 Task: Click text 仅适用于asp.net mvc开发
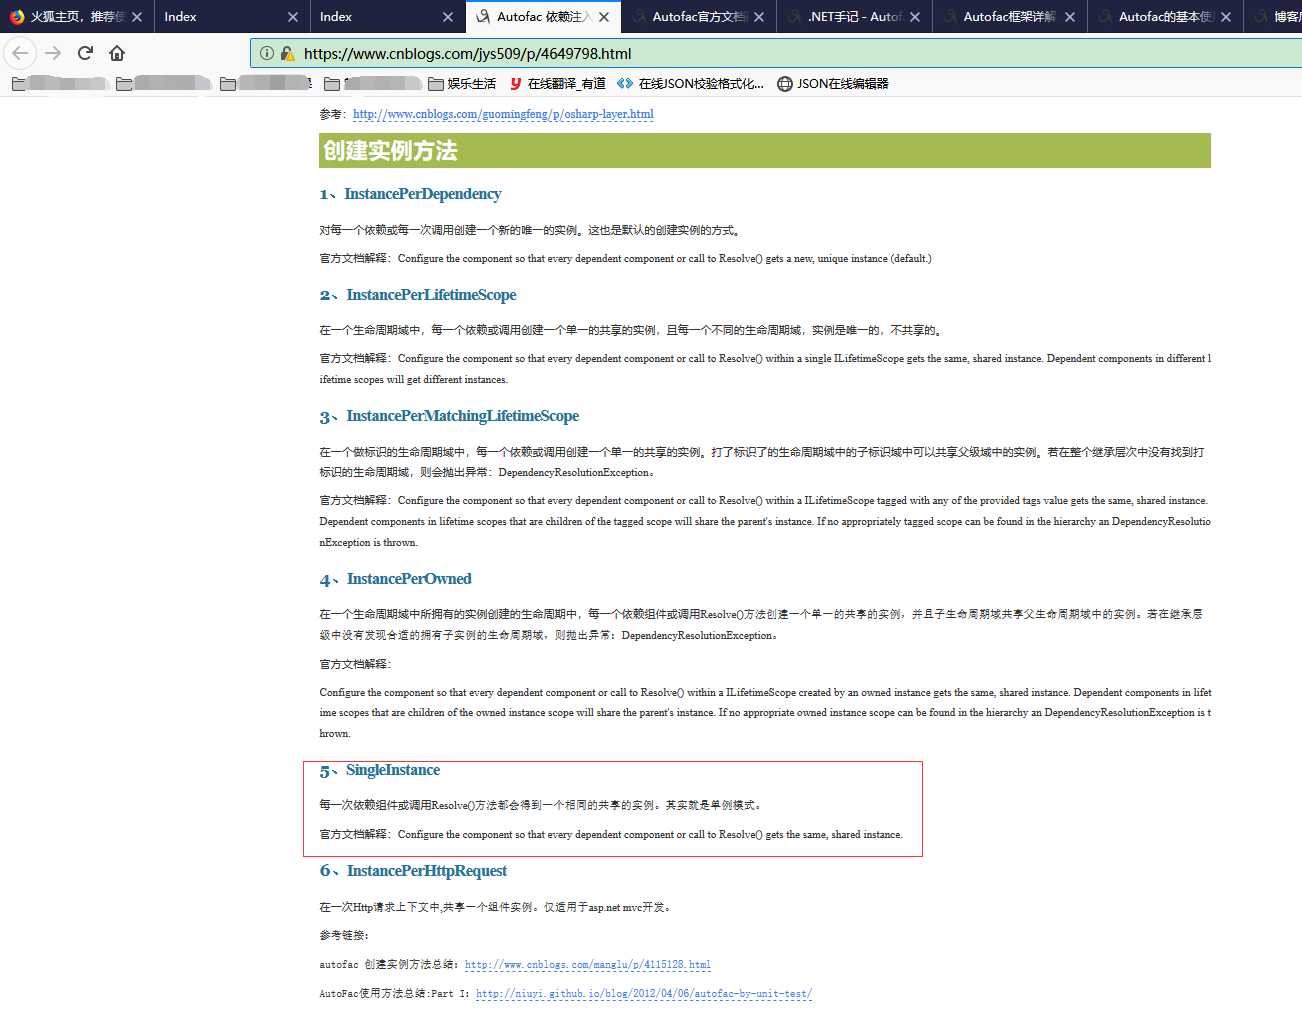[607, 908]
